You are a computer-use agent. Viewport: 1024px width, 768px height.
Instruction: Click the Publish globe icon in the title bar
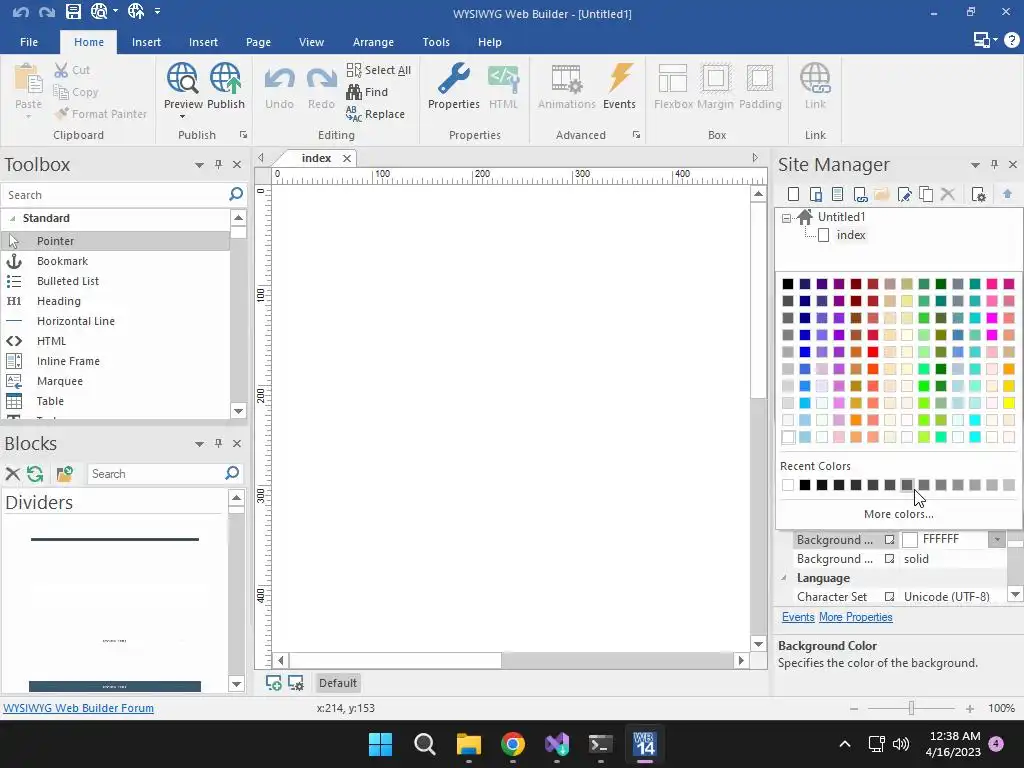coord(136,11)
